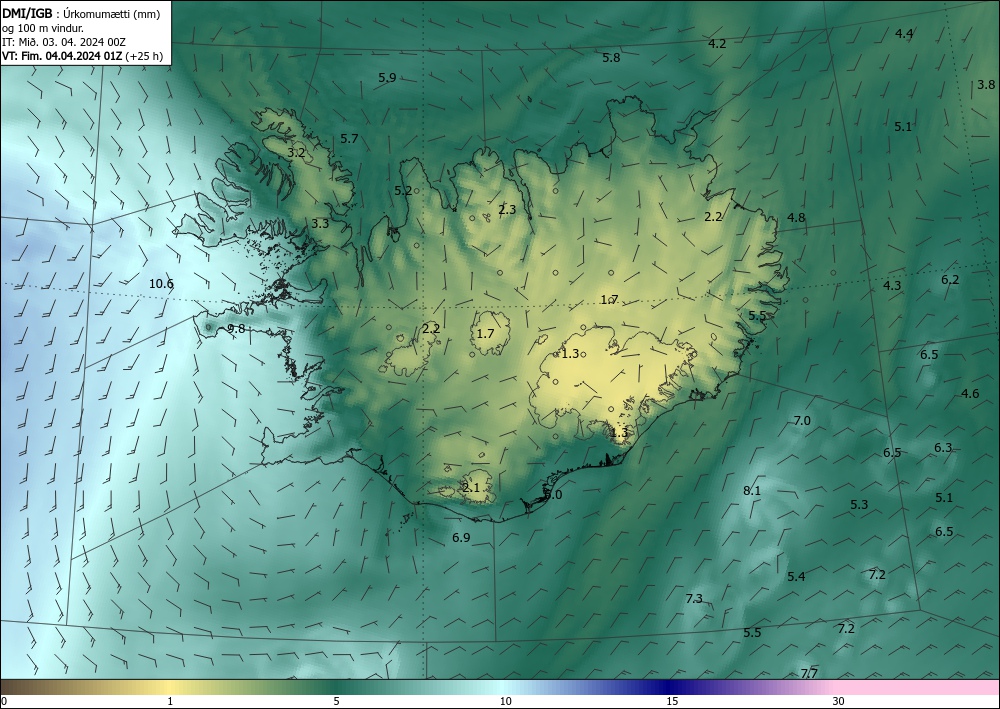The image size is (1000, 709).
Task: Click the 'IT: Mið. 03. 04. 2024 00Z' line
Action: click(x=64, y=42)
